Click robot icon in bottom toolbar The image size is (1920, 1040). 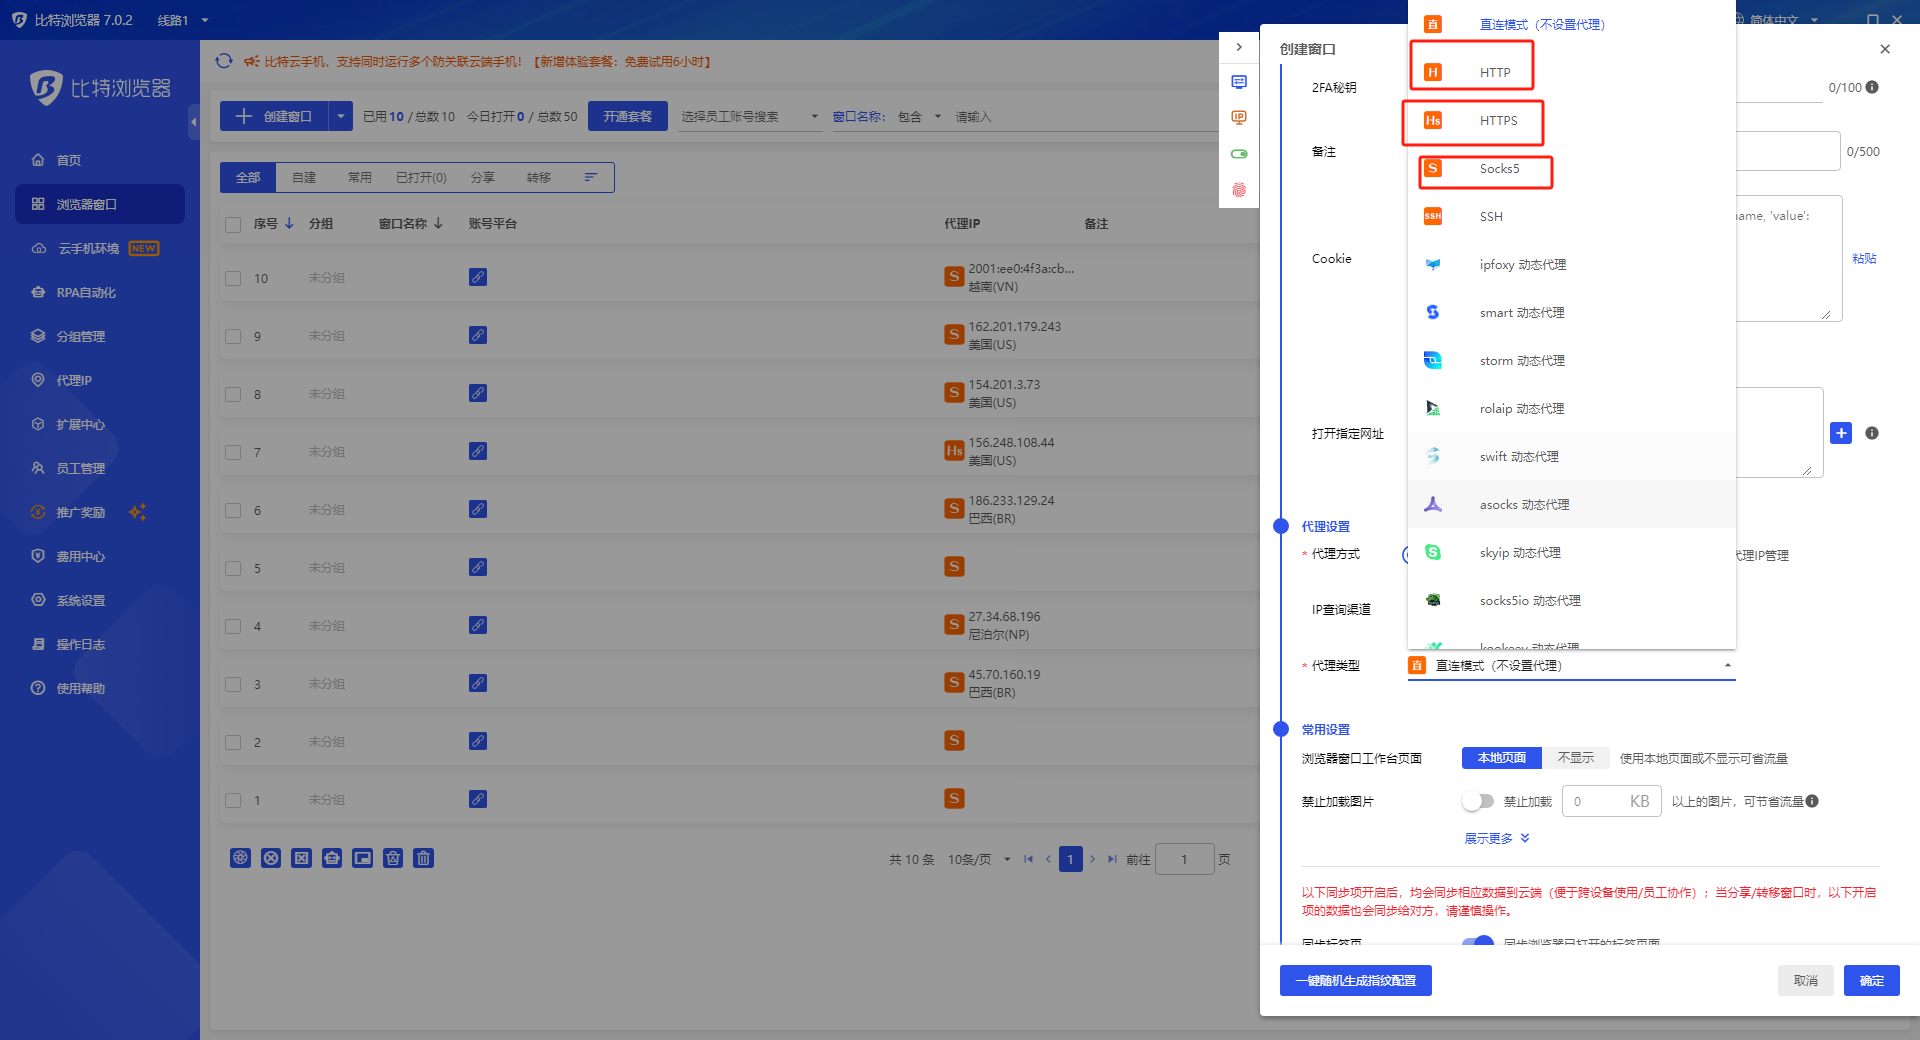click(332, 858)
